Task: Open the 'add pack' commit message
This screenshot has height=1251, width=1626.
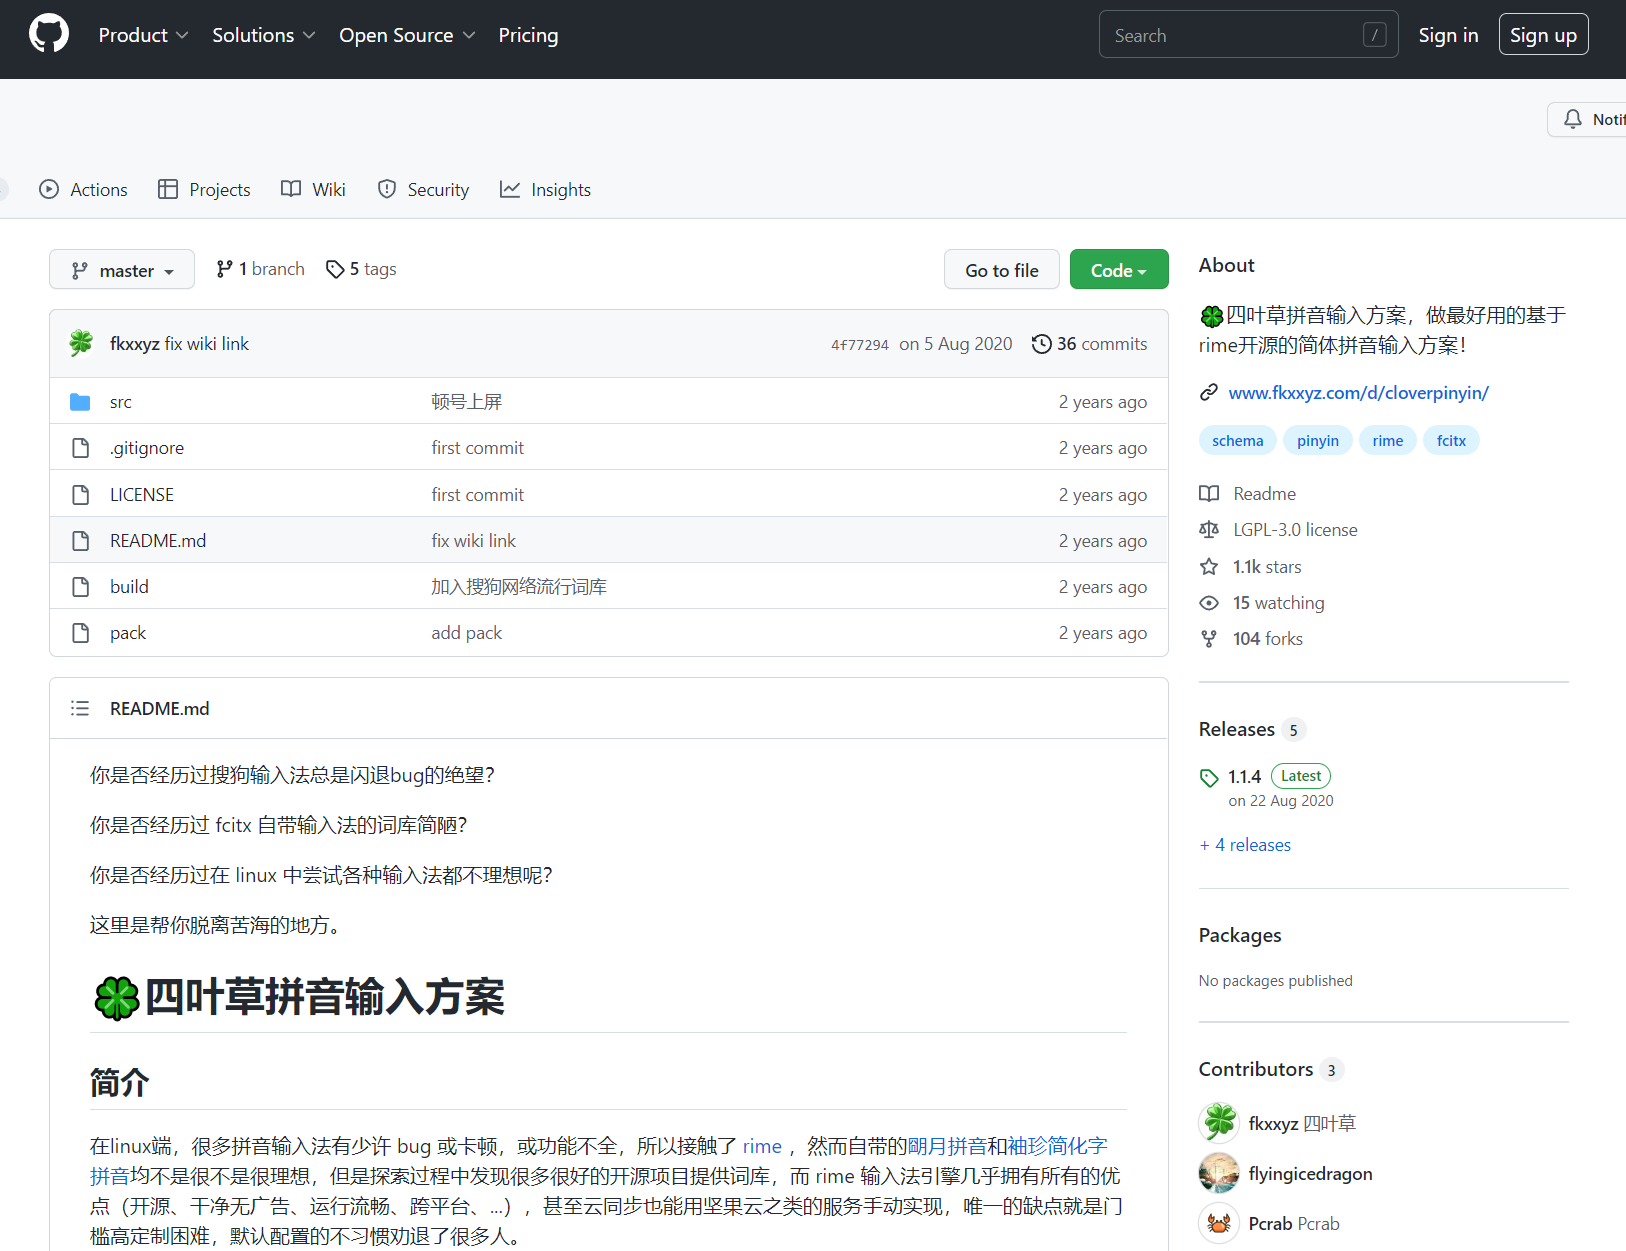Action: [467, 633]
